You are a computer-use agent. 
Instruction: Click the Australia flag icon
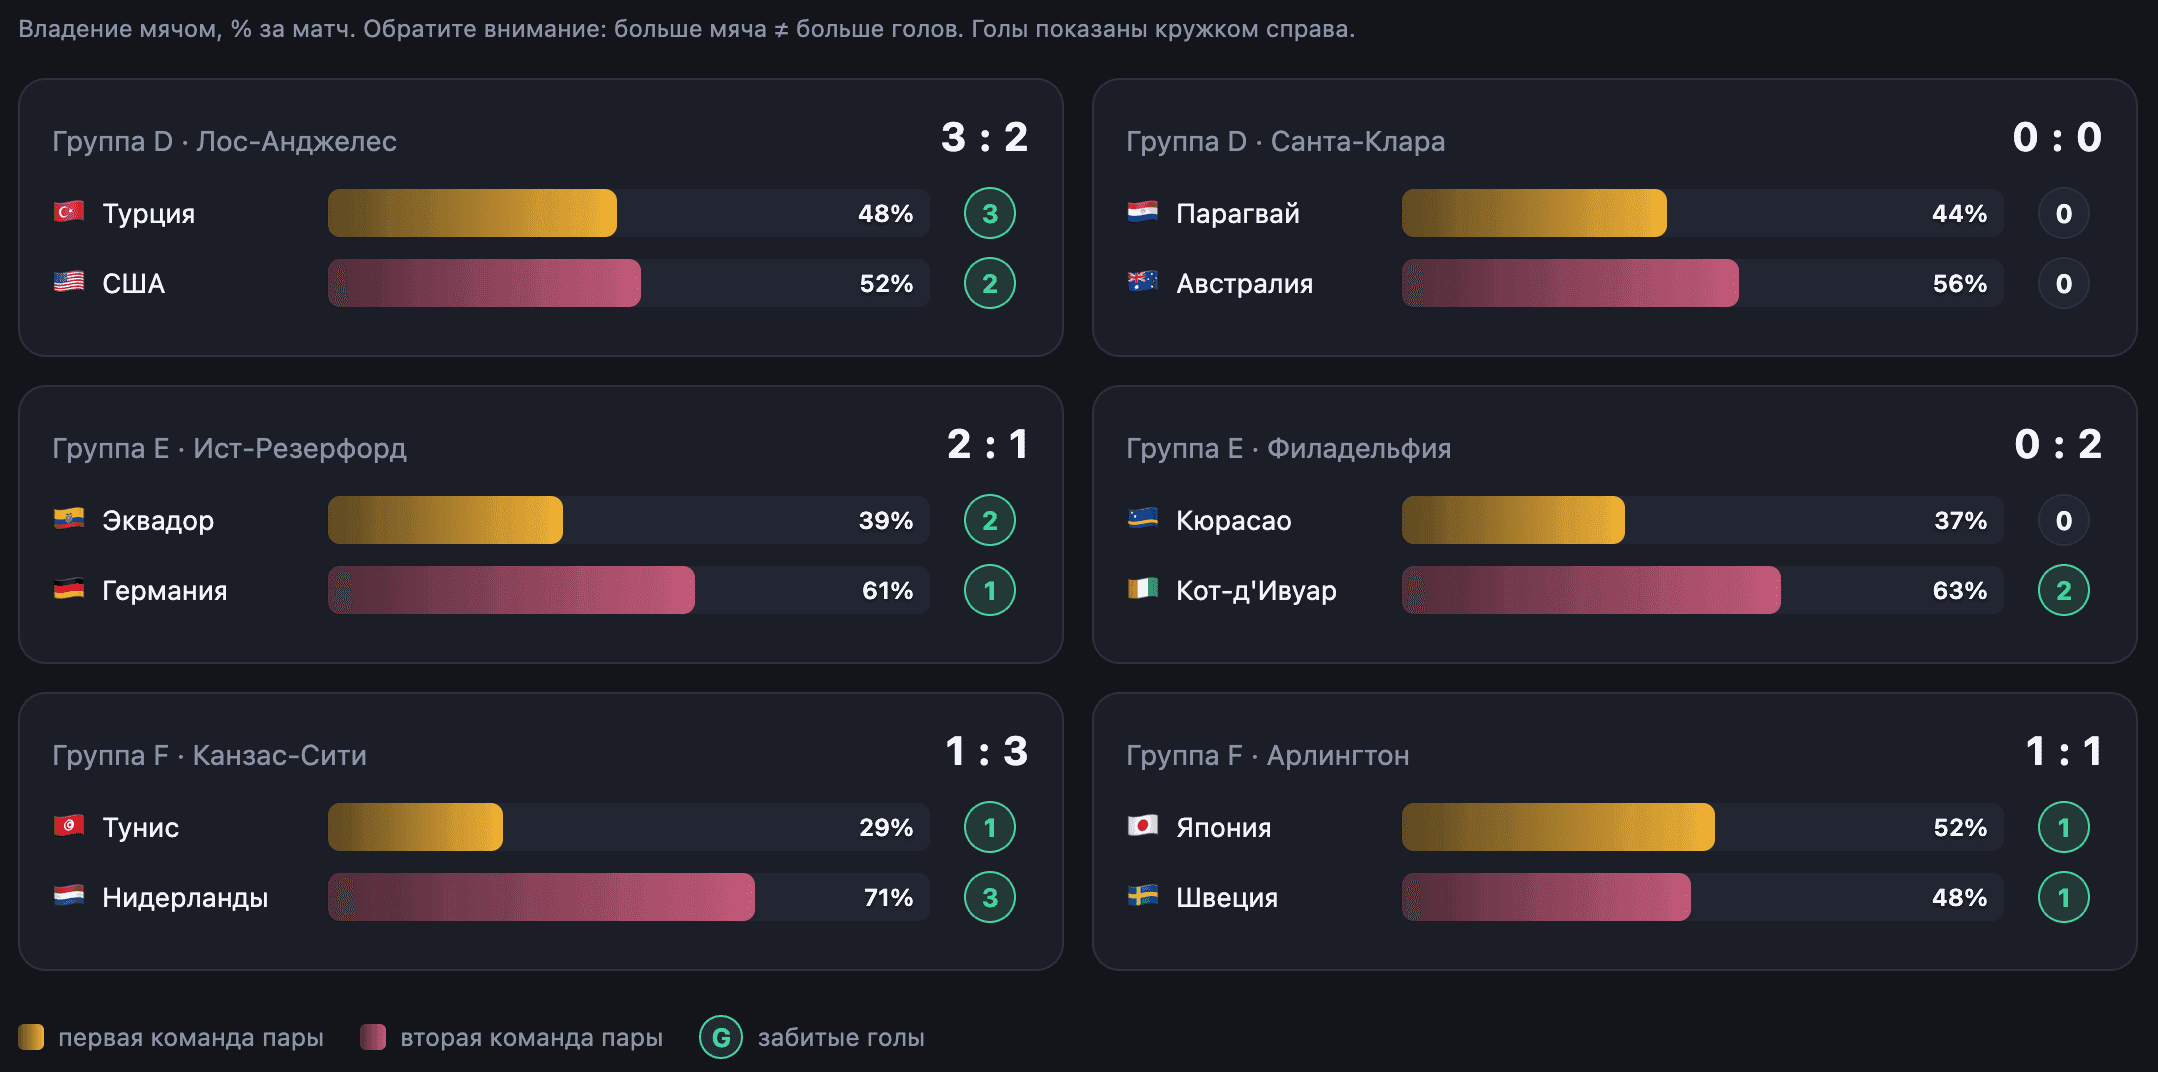(x=1143, y=282)
